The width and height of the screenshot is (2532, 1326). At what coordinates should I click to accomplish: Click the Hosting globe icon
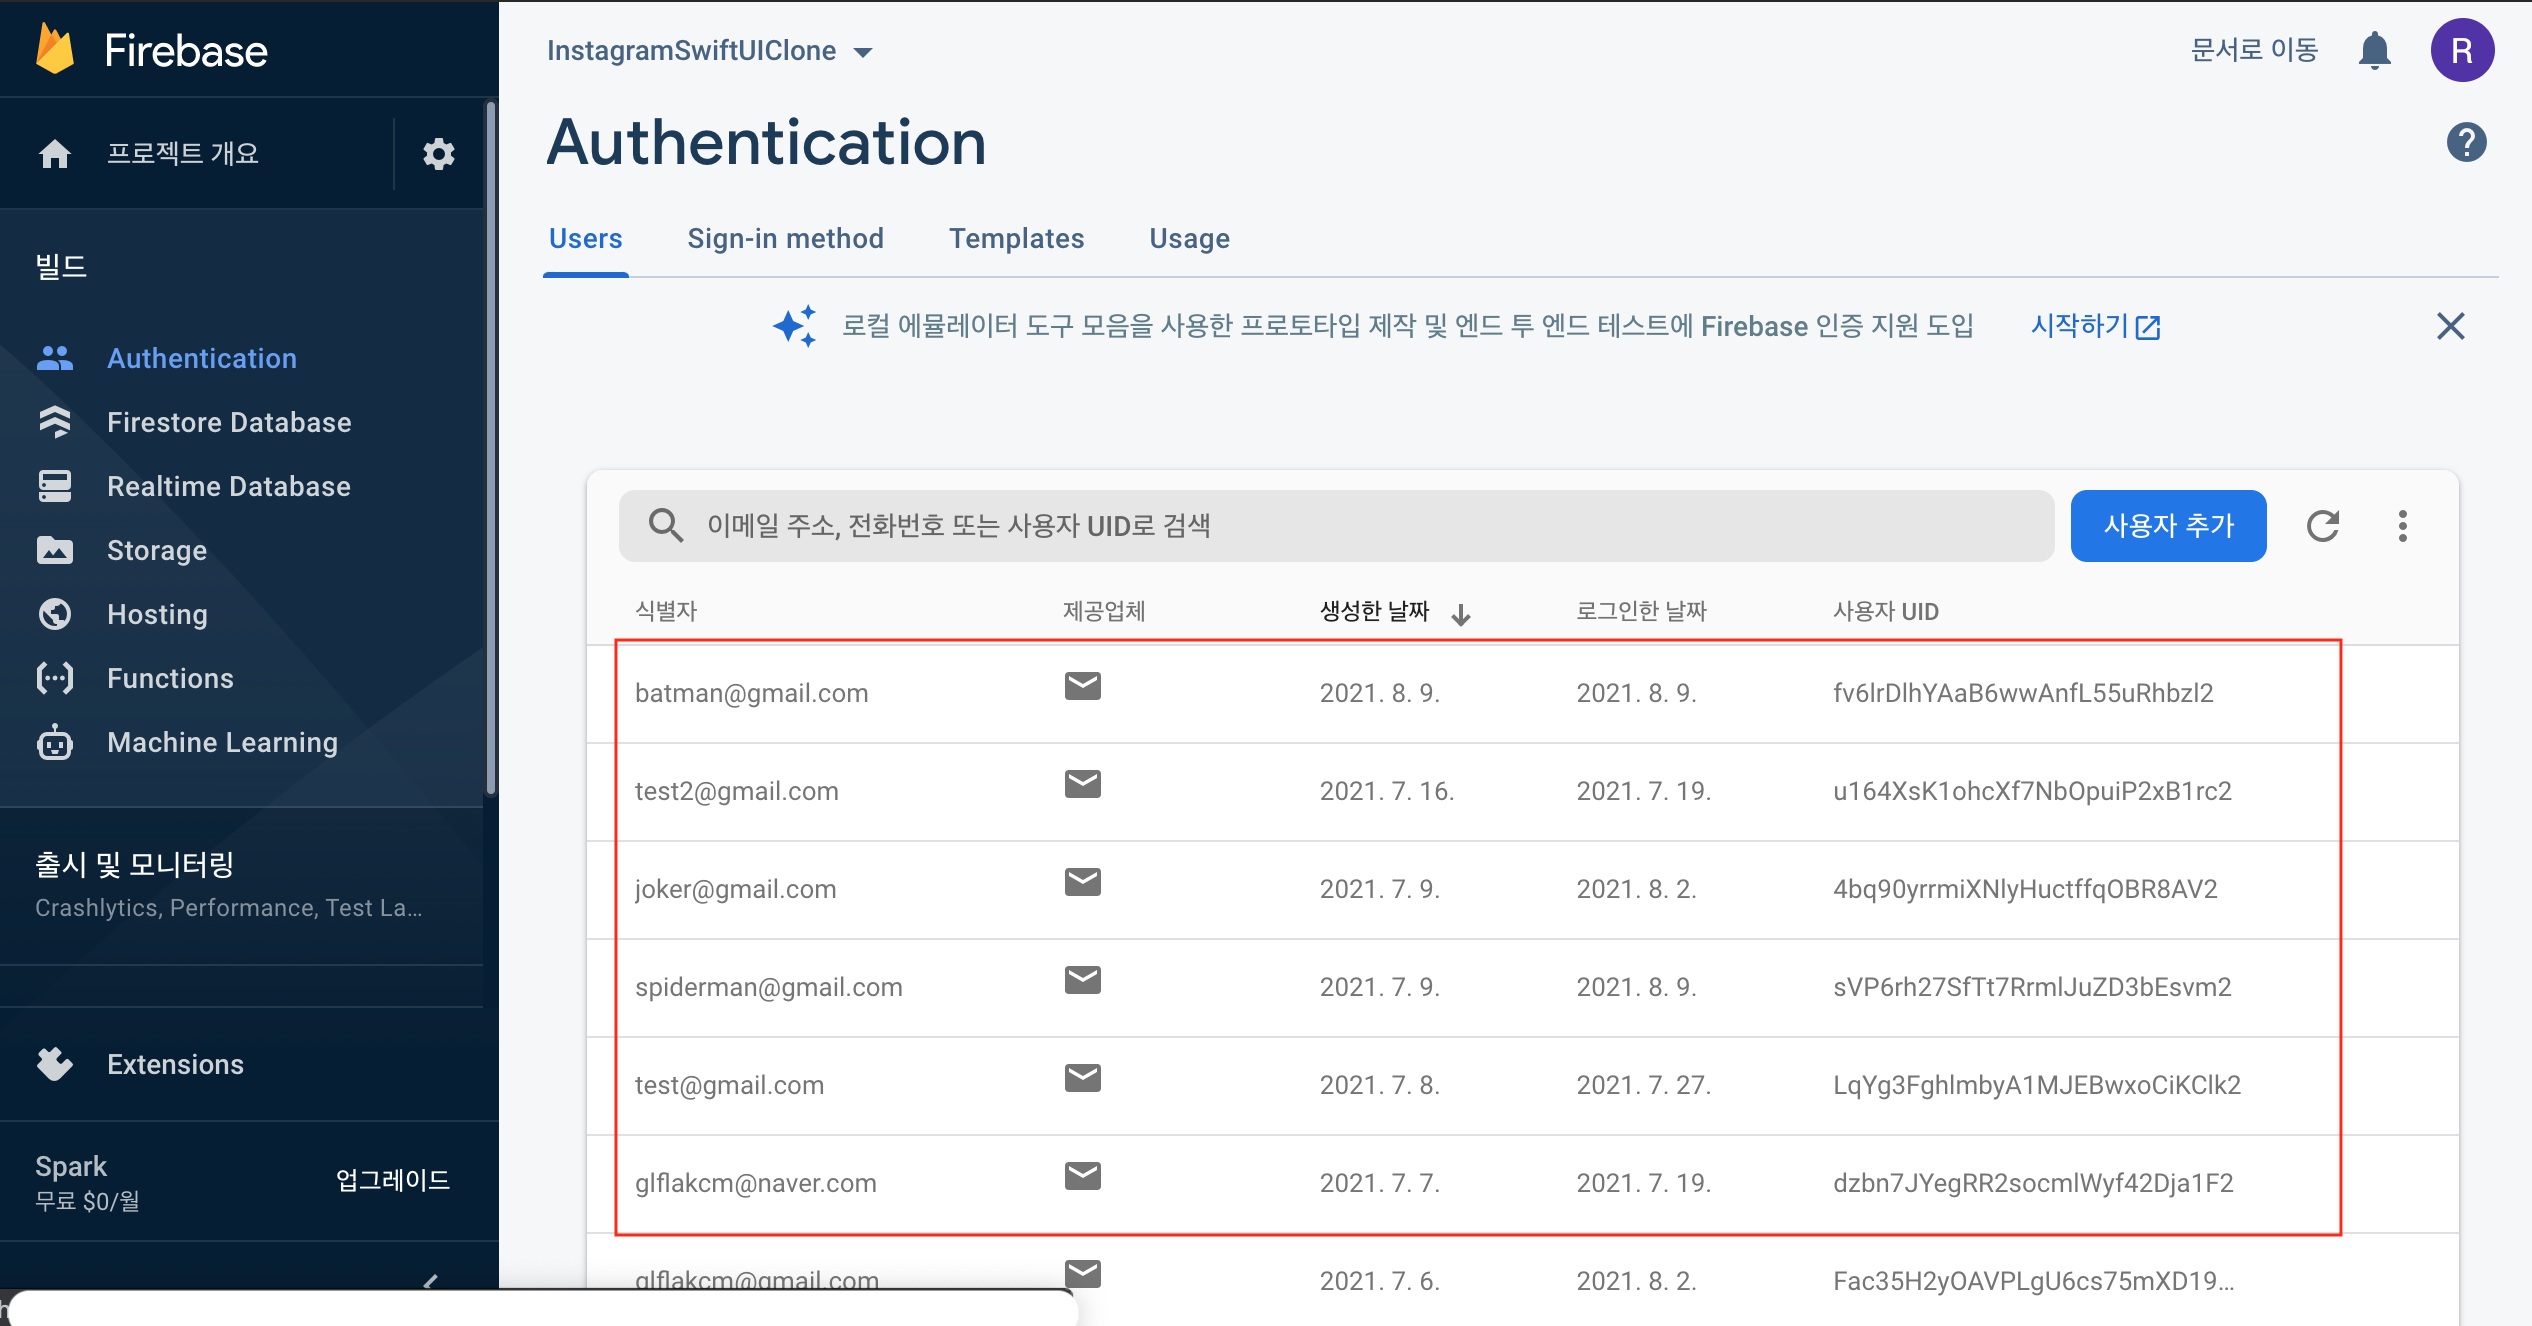55,614
